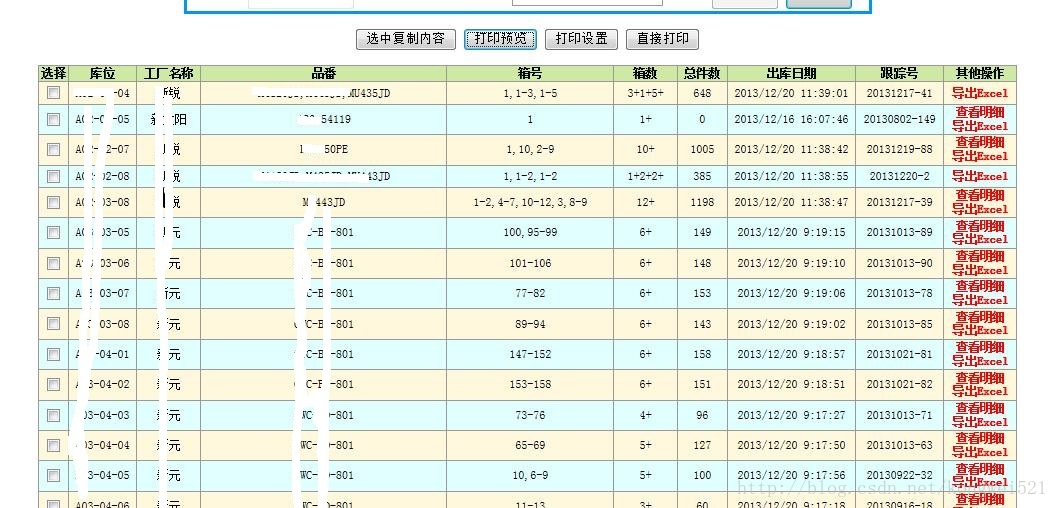Click date cell 2013/12/20 9:17:56
The image size is (1058, 508).
[x=791, y=476]
